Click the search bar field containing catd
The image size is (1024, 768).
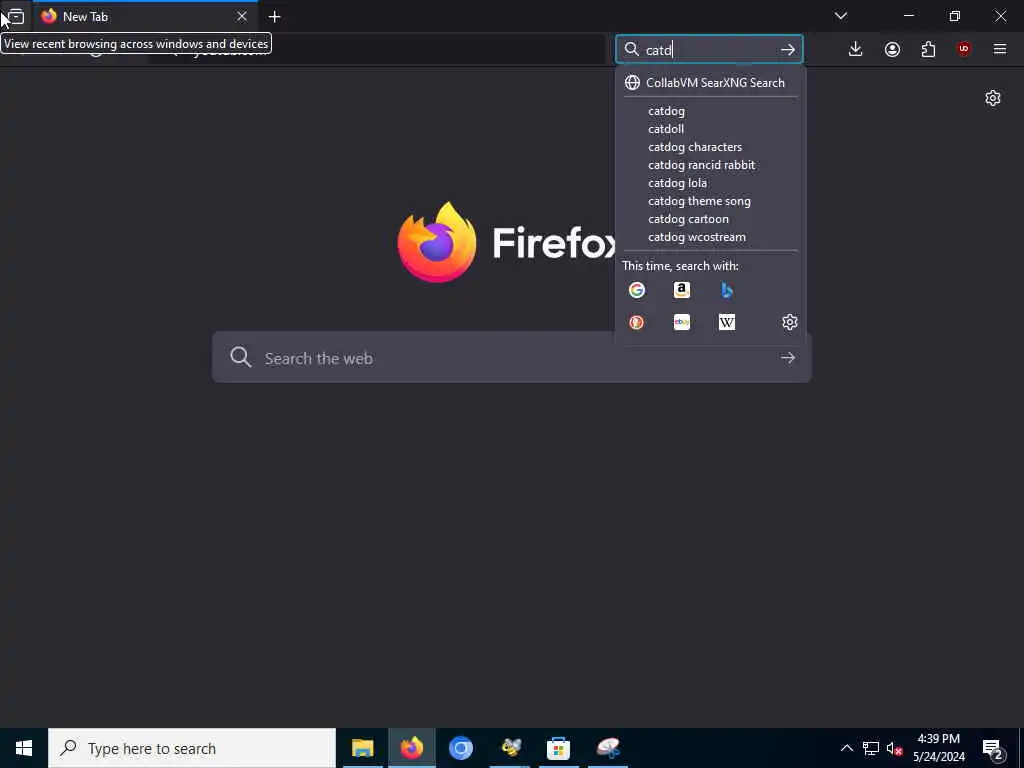[x=709, y=49]
